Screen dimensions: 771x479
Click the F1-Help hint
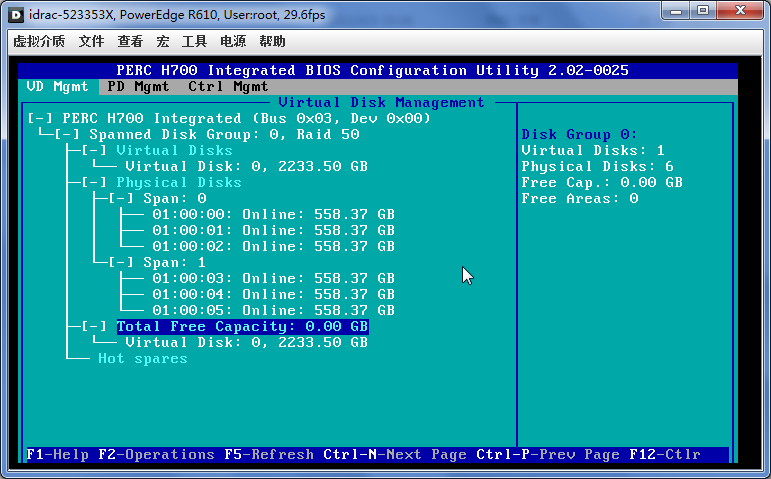58,454
